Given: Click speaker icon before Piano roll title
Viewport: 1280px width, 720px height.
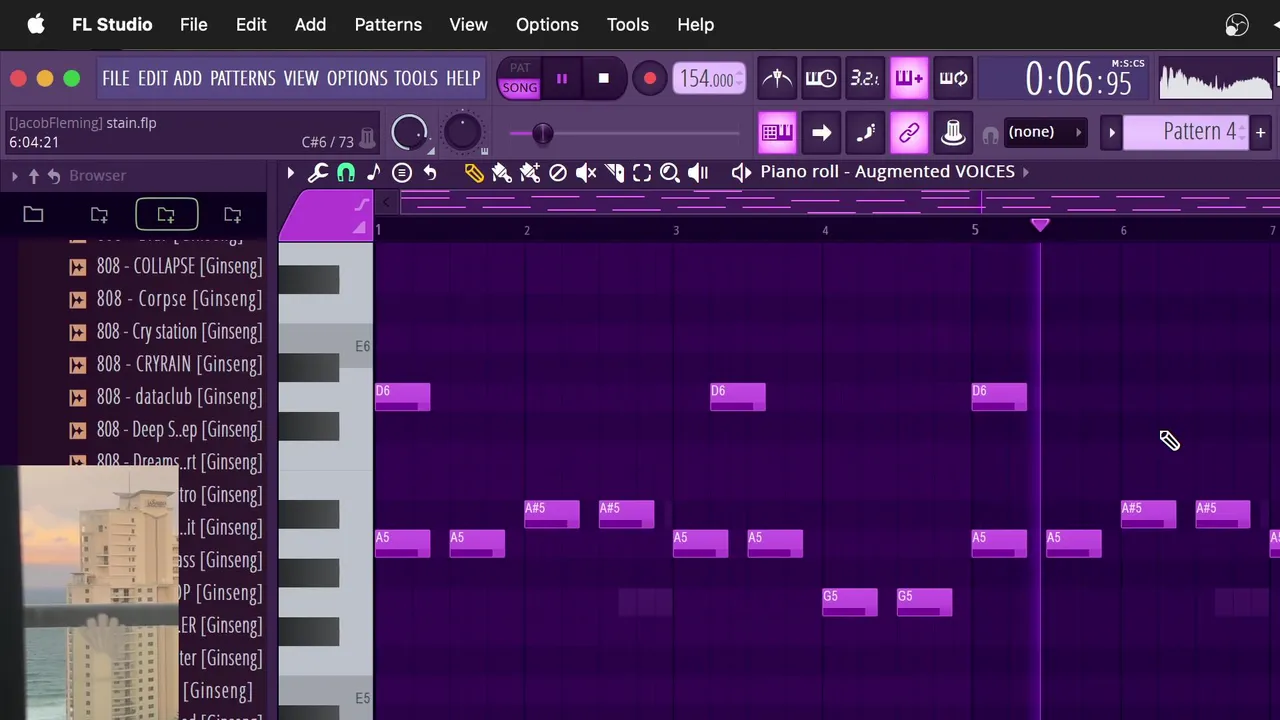Looking at the screenshot, I should (741, 172).
